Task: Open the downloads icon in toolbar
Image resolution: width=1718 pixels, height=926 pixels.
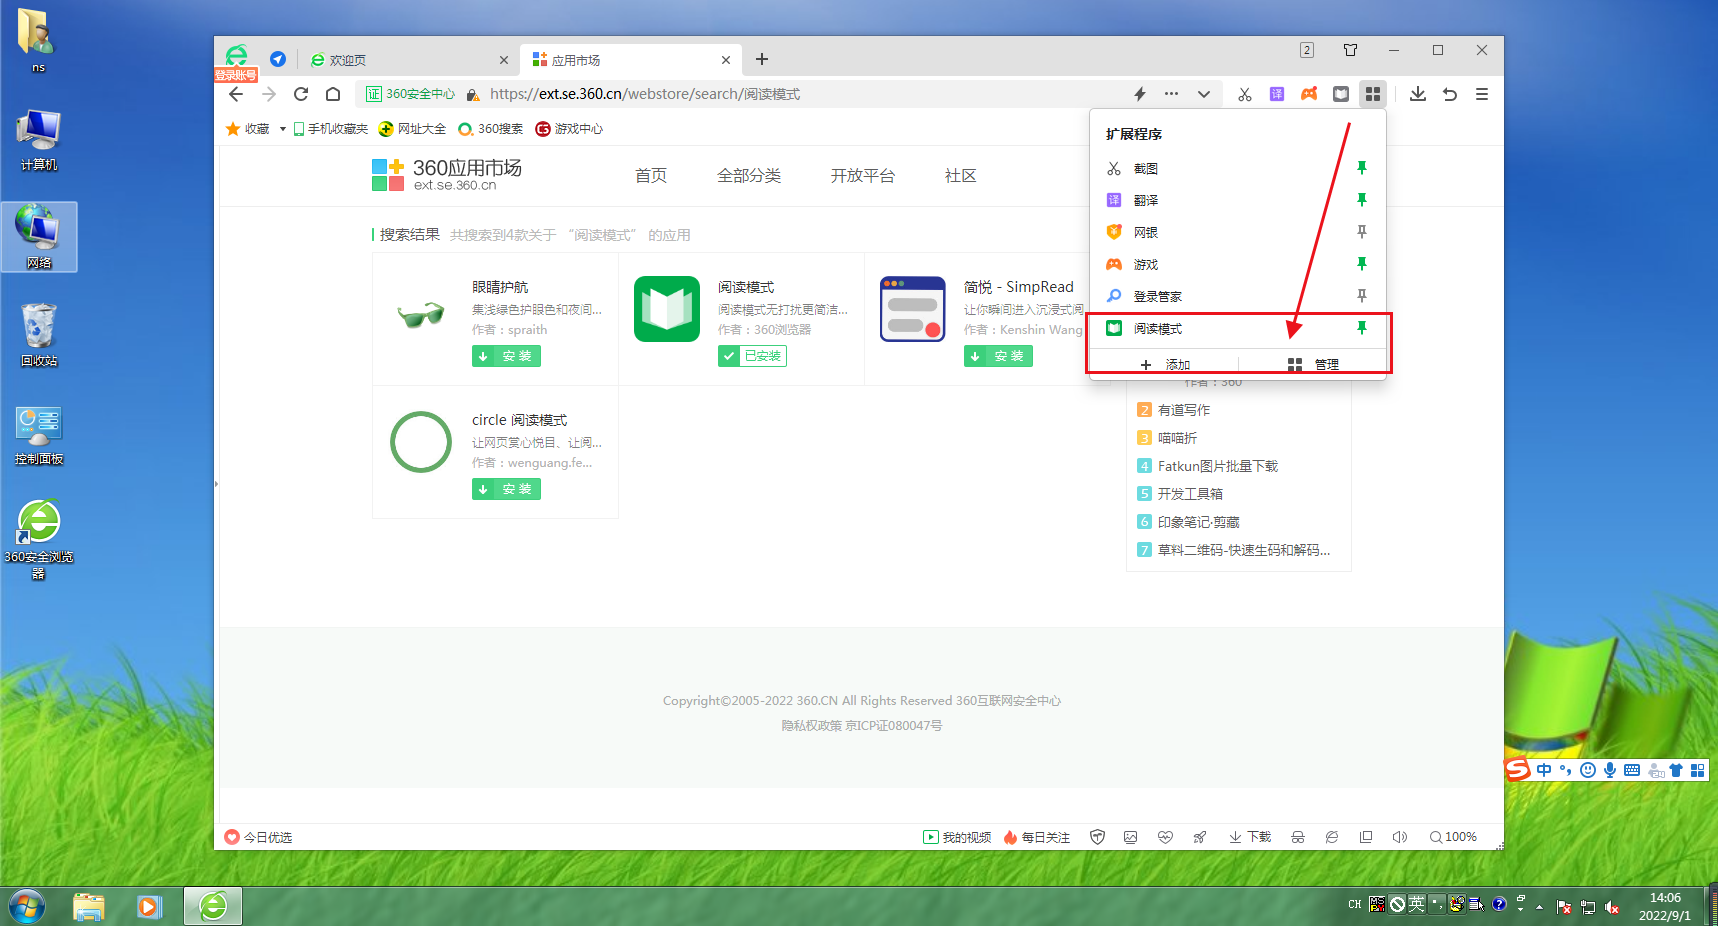Action: (1418, 94)
